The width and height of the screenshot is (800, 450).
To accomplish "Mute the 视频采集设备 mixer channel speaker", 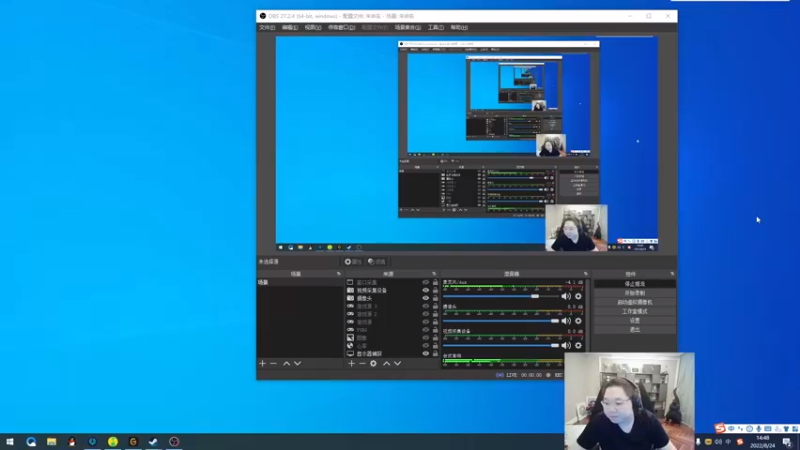I will 566,345.
